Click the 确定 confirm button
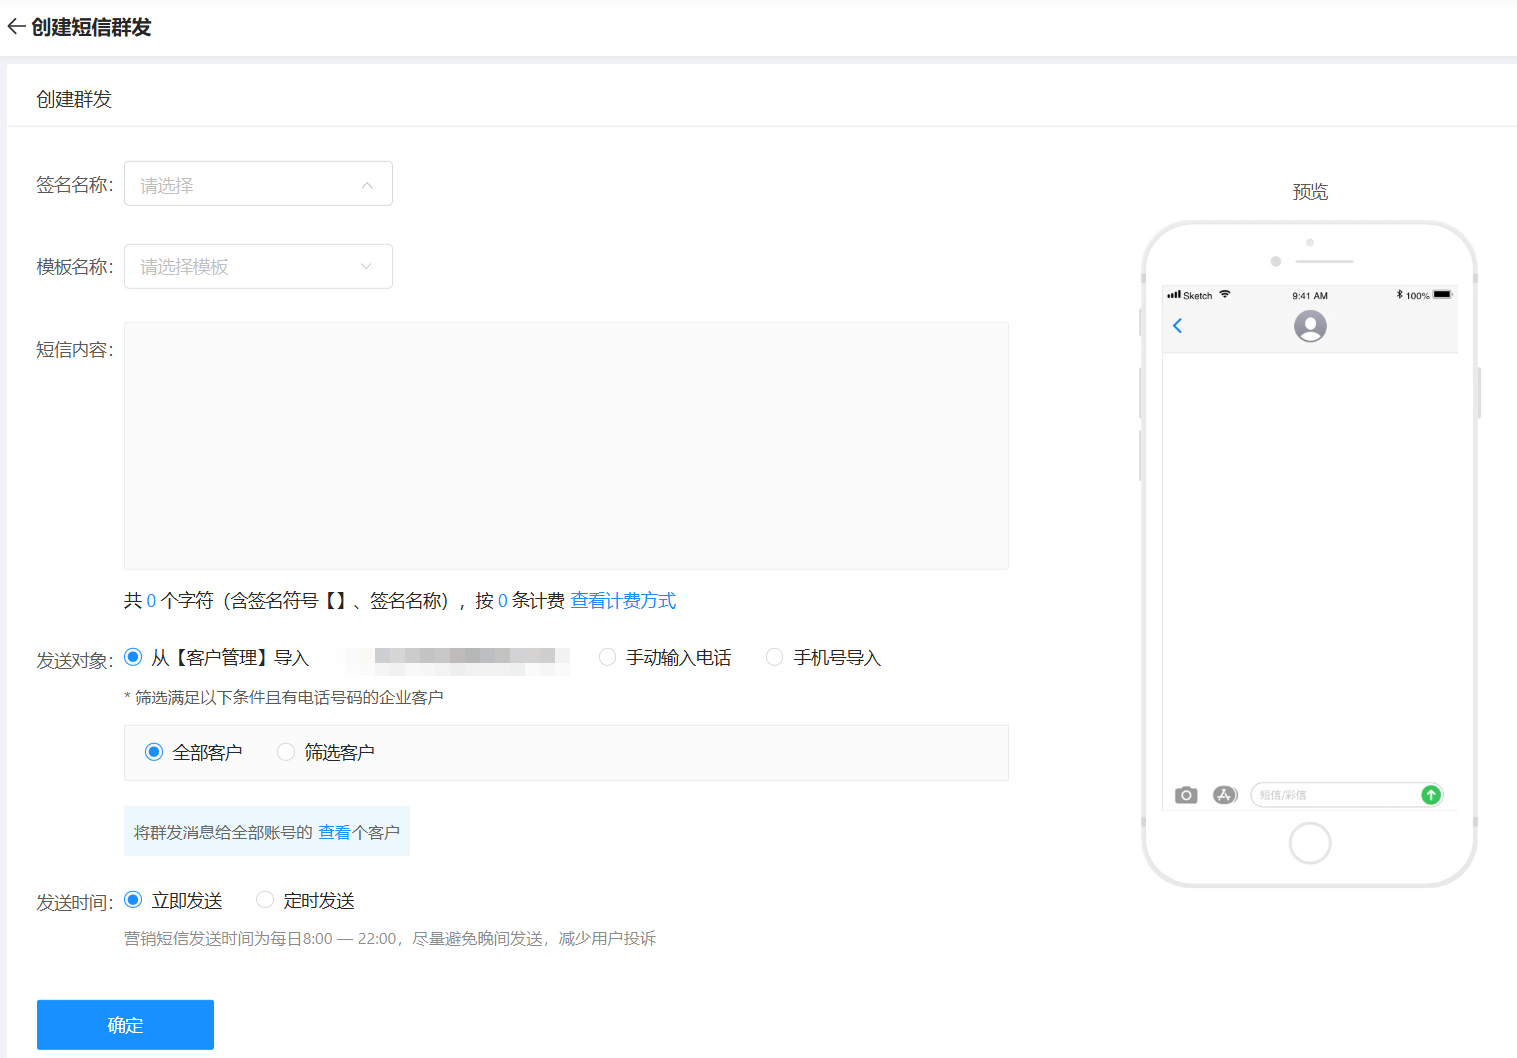Screen dimensions: 1517x1058 tap(125, 1024)
